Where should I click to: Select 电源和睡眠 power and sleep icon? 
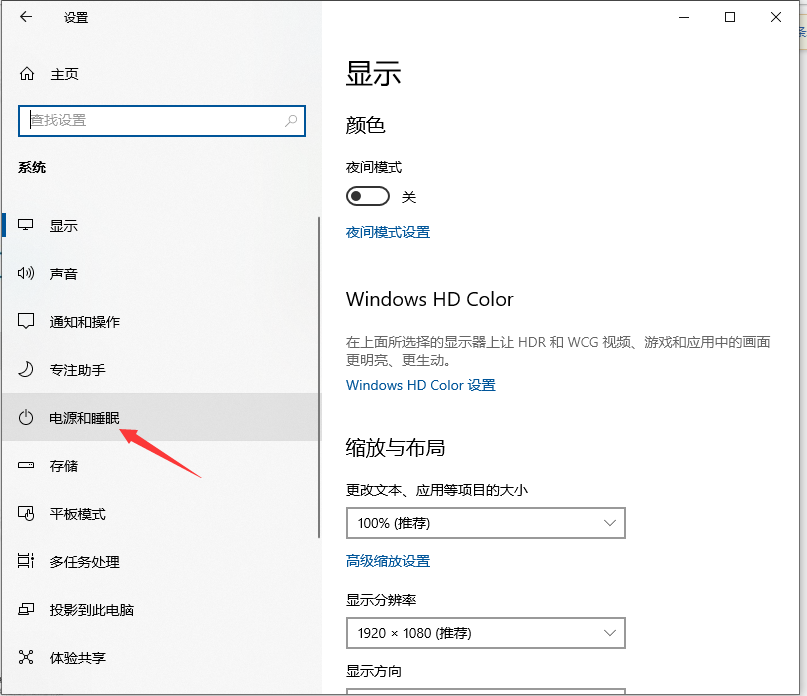(x=26, y=417)
